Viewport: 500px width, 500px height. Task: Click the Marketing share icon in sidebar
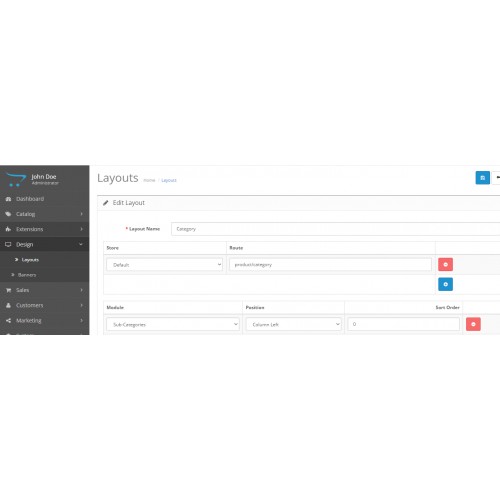click(x=8, y=321)
